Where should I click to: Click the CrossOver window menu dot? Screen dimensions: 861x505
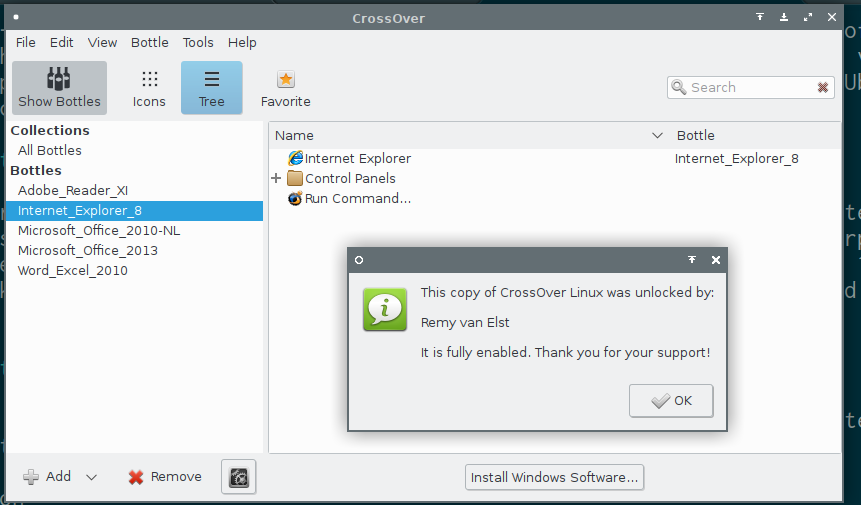(16, 17)
